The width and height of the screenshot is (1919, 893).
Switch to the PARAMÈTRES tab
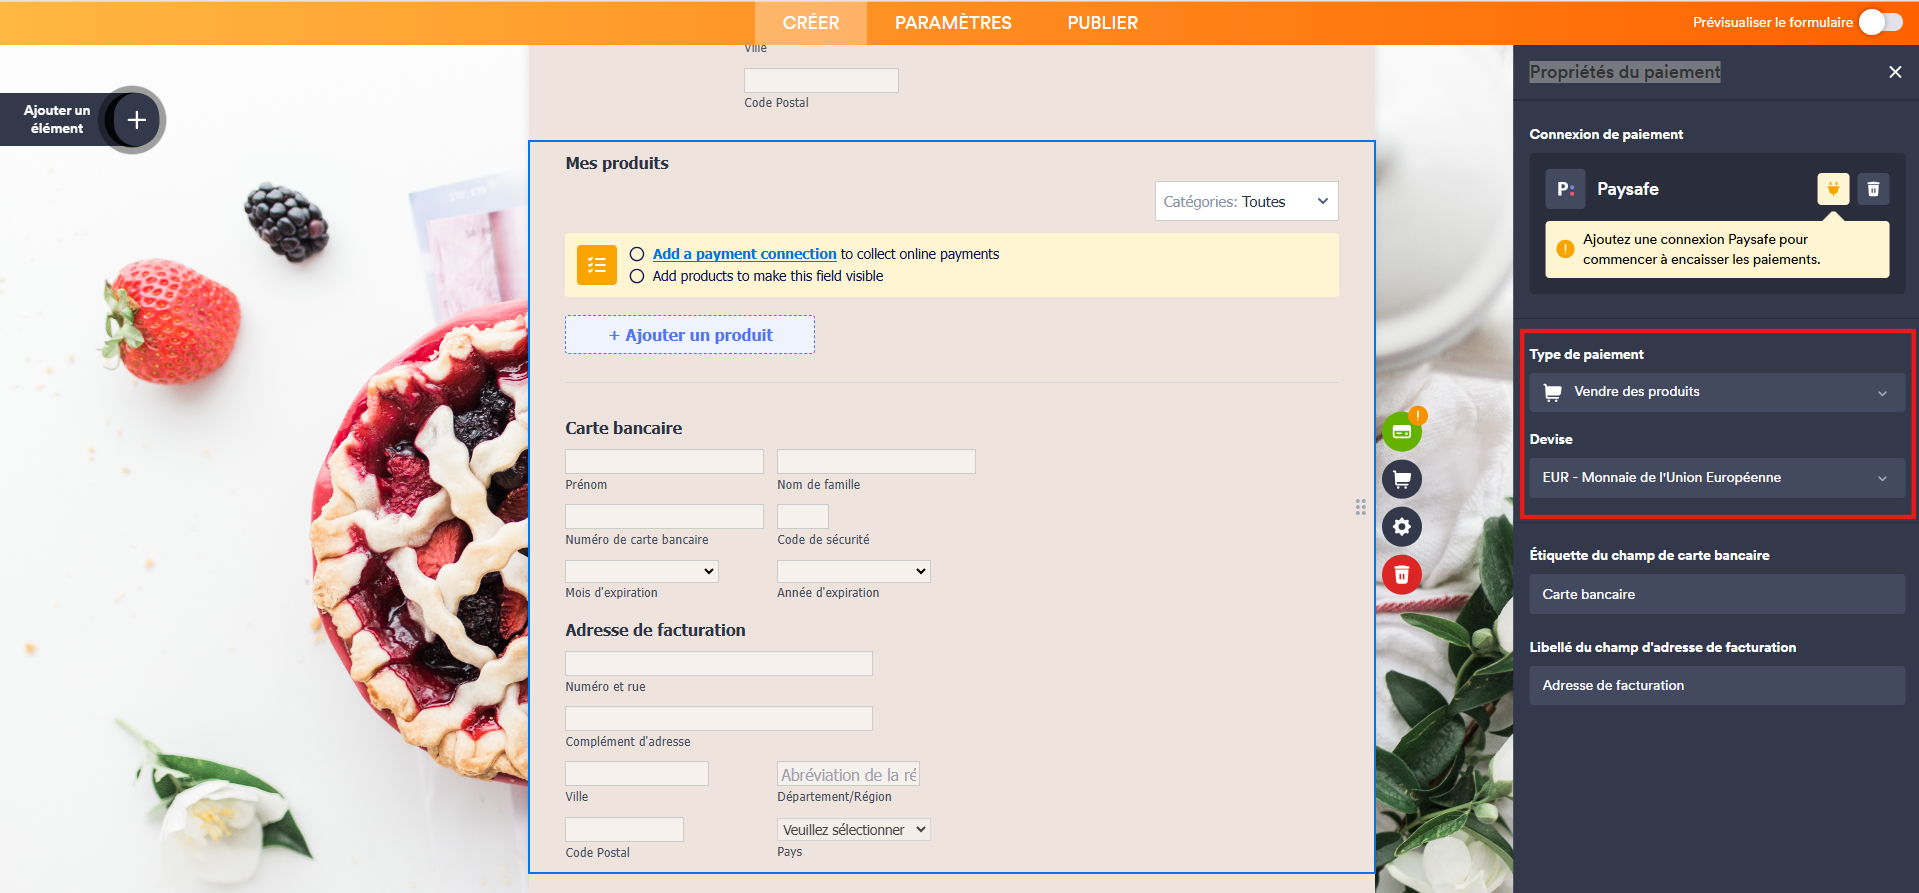pos(953,23)
